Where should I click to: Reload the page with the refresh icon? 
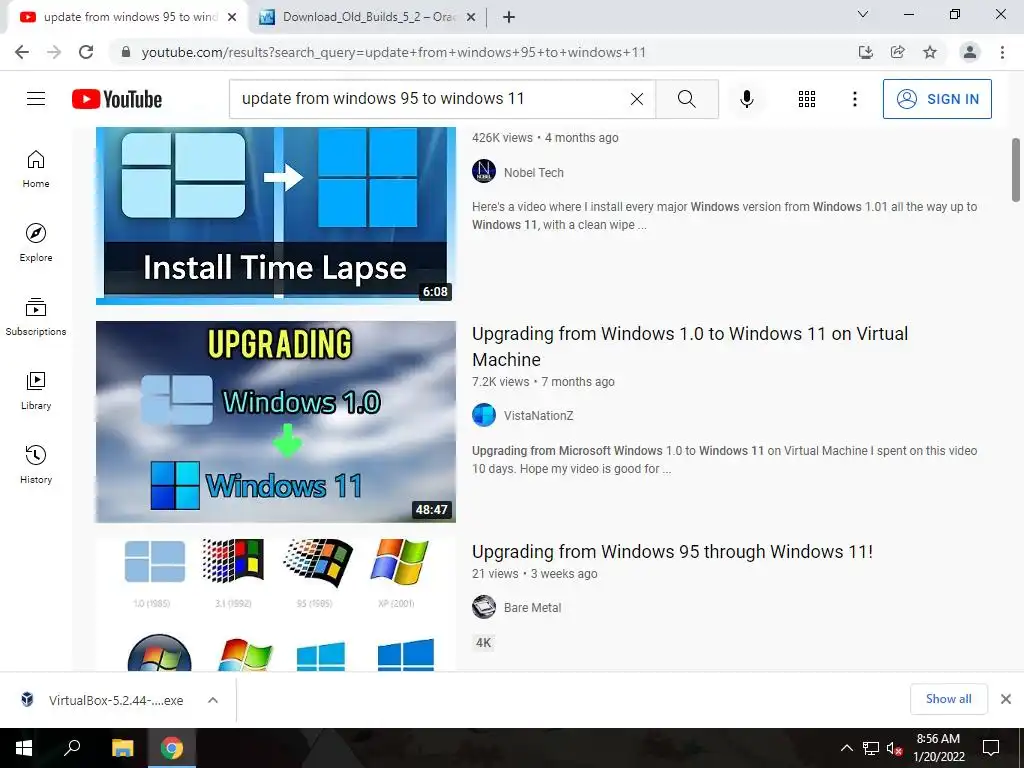(x=86, y=52)
